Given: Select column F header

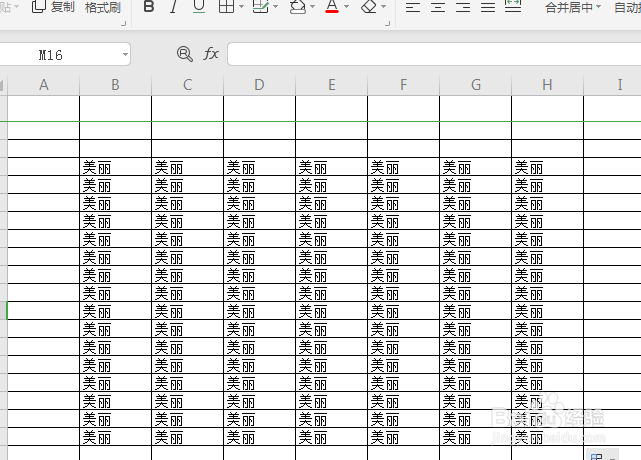Looking at the screenshot, I should click(x=403, y=85).
